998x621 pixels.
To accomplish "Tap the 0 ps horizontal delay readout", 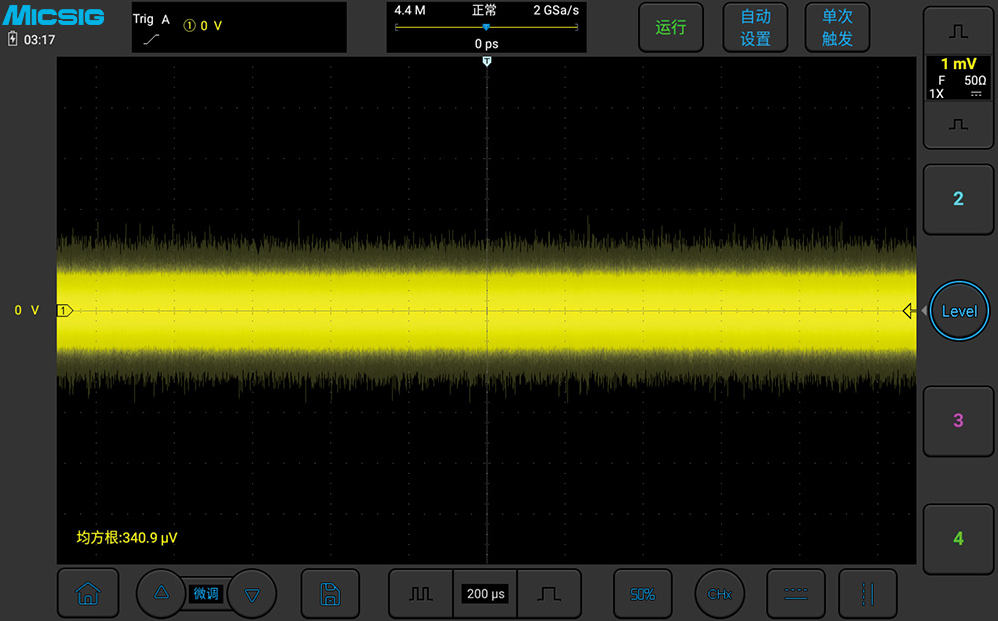I will coord(486,44).
